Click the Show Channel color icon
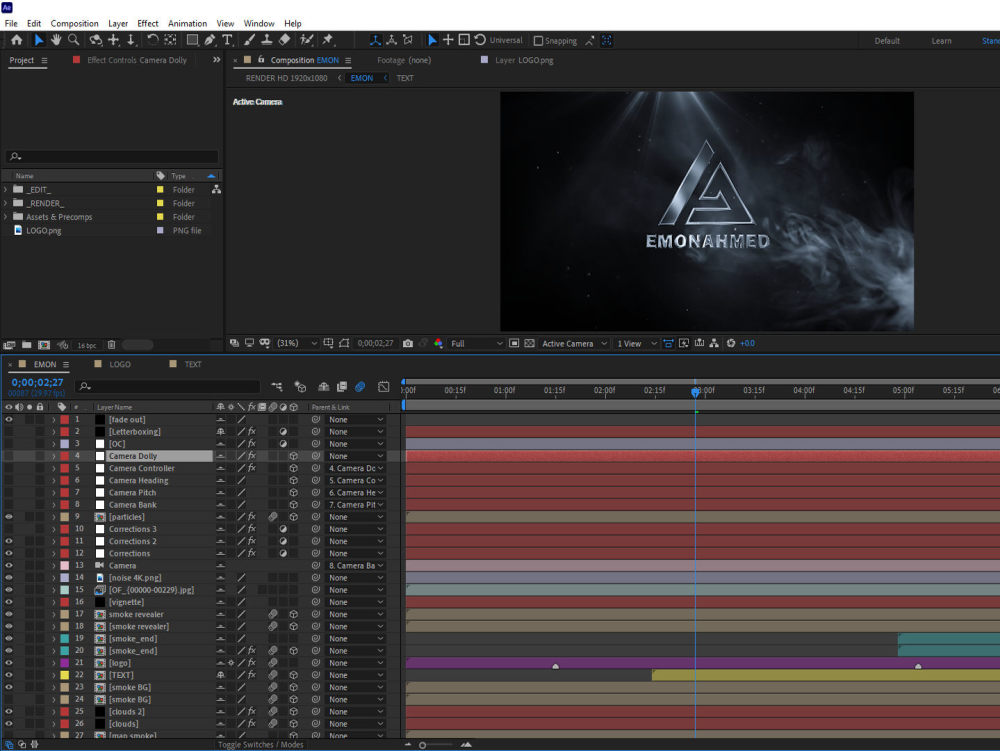The image size is (1000, 751). (x=438, y=344)
